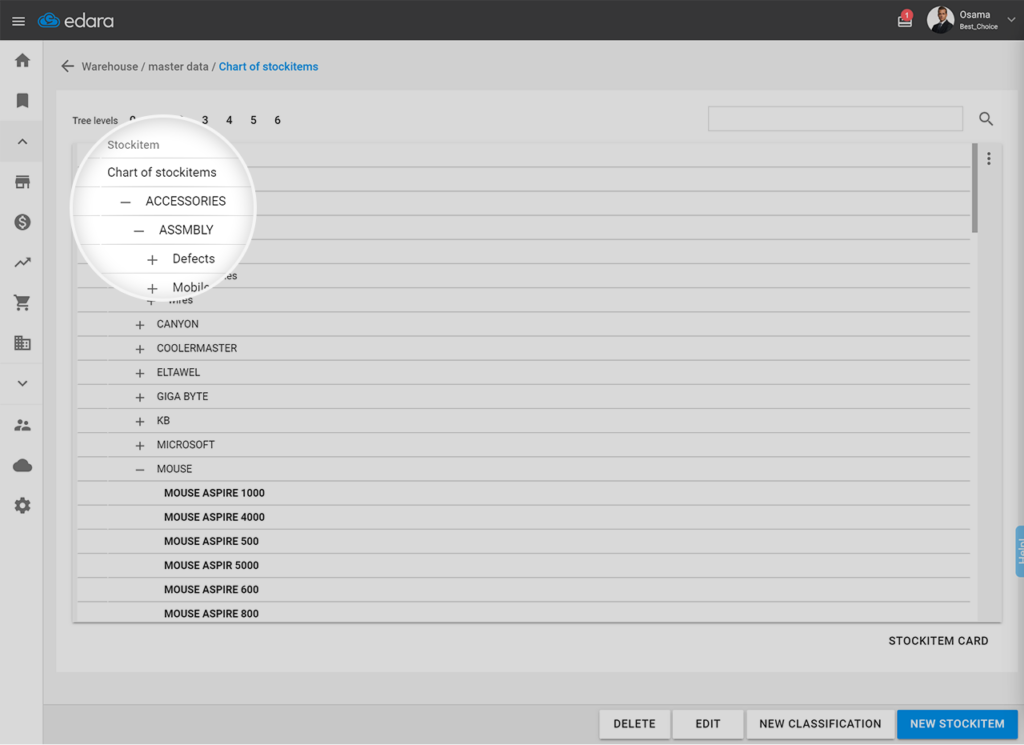Collapse the MOUSE node

pos(140,469)
